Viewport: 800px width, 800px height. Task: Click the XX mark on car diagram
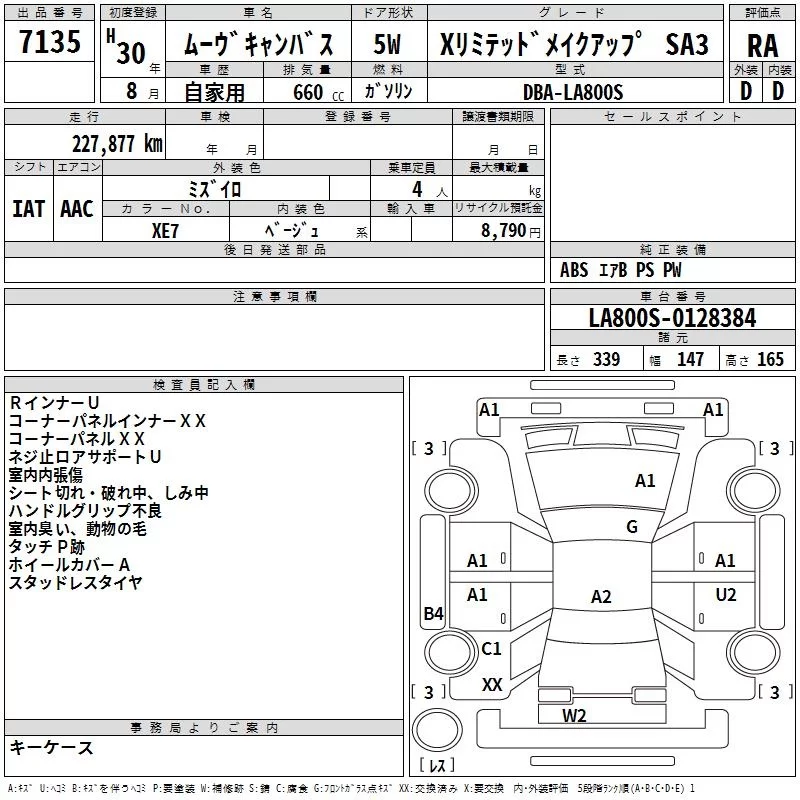[x=492, y=684]
